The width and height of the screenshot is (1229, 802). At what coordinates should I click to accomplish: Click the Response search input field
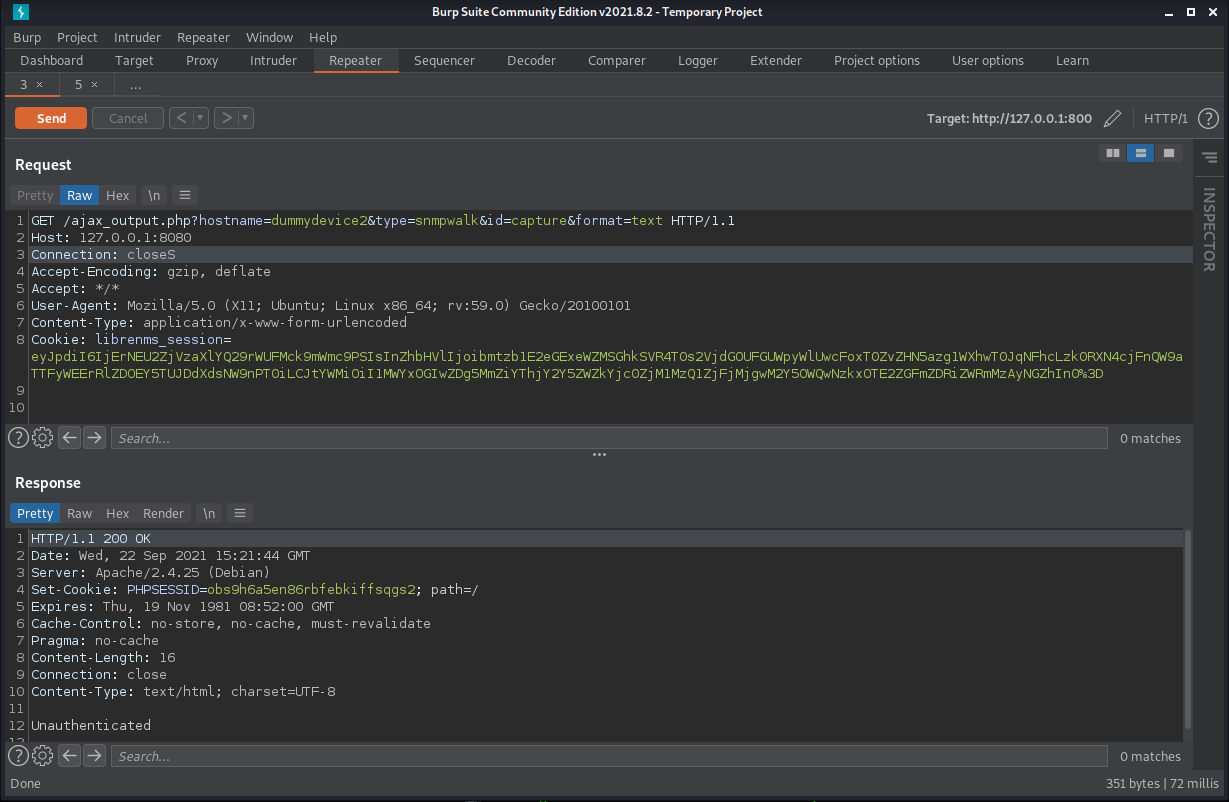tap(609, 756)
